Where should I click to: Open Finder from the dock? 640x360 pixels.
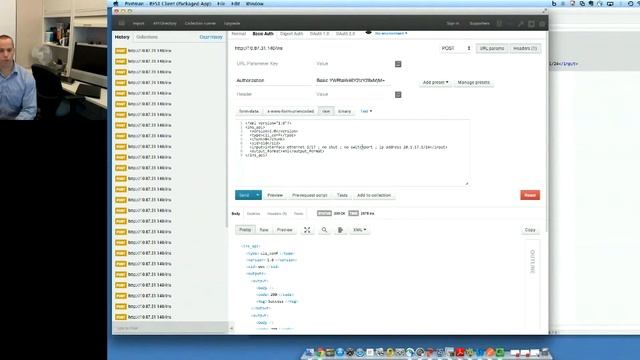[x=309, y=352]
